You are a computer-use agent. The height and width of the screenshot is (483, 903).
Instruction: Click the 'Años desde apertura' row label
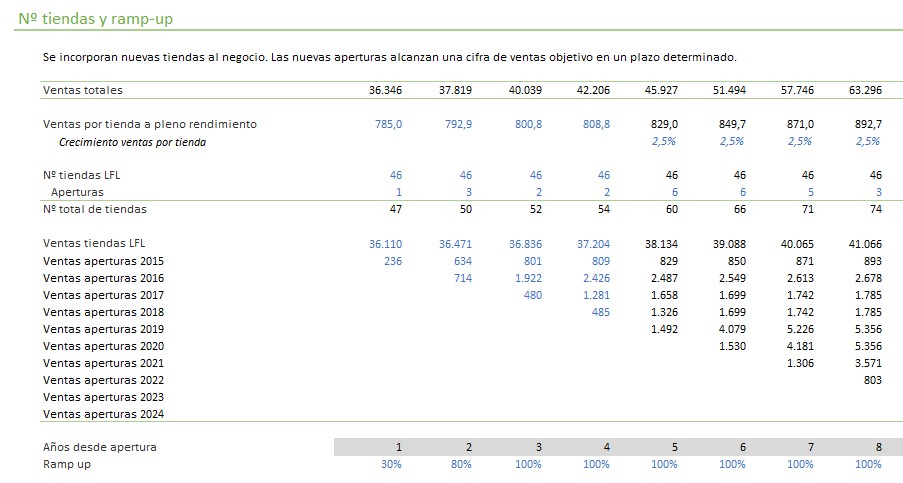click(x=100, y=447)
